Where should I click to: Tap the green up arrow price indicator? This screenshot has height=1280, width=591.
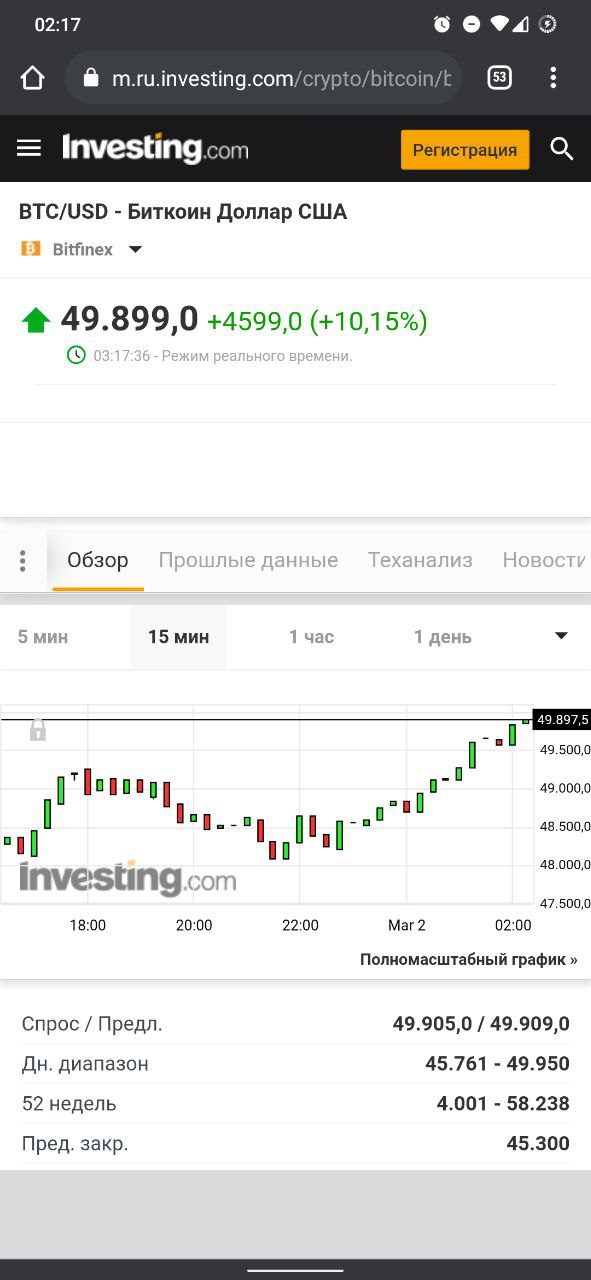click(x=36, y=320)
